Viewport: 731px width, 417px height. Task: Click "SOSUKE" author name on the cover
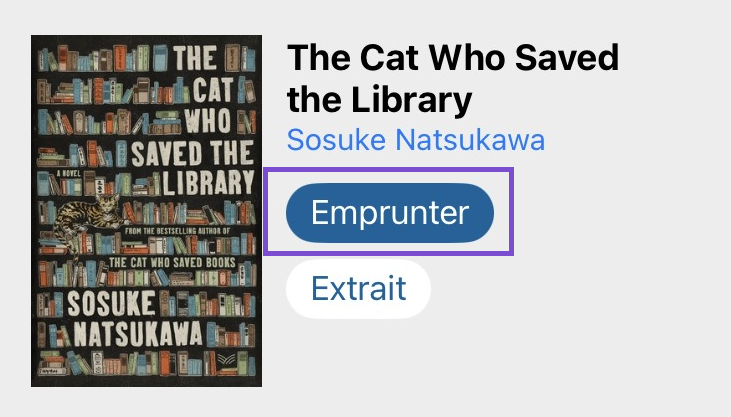point(111,303)
